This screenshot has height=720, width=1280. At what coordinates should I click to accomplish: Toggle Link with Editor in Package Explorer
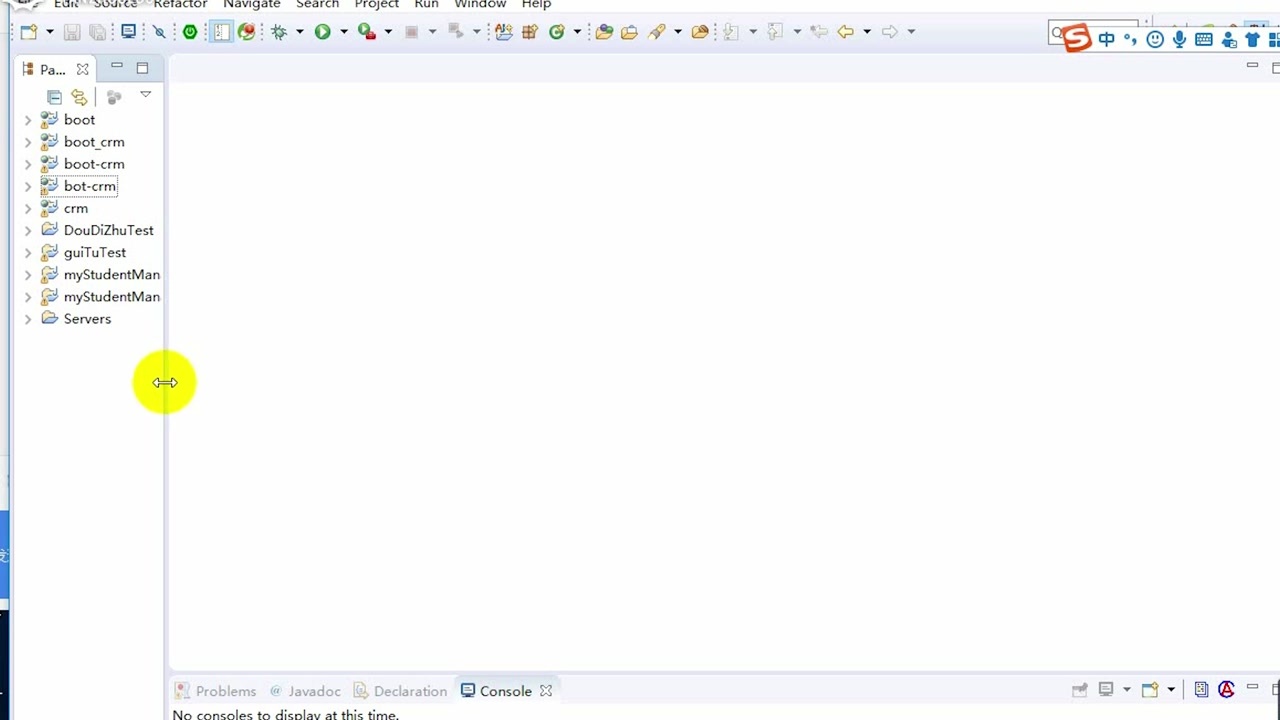click(x=79, y=97)
